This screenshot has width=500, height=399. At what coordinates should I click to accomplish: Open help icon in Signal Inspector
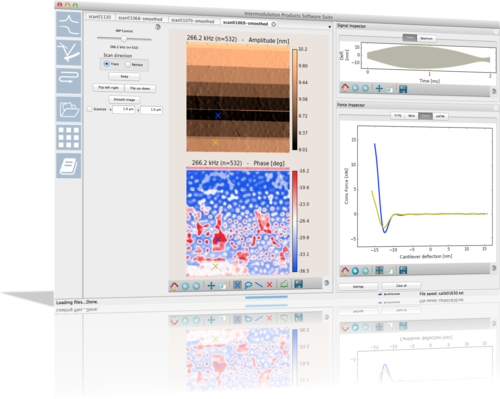[494, 91]
